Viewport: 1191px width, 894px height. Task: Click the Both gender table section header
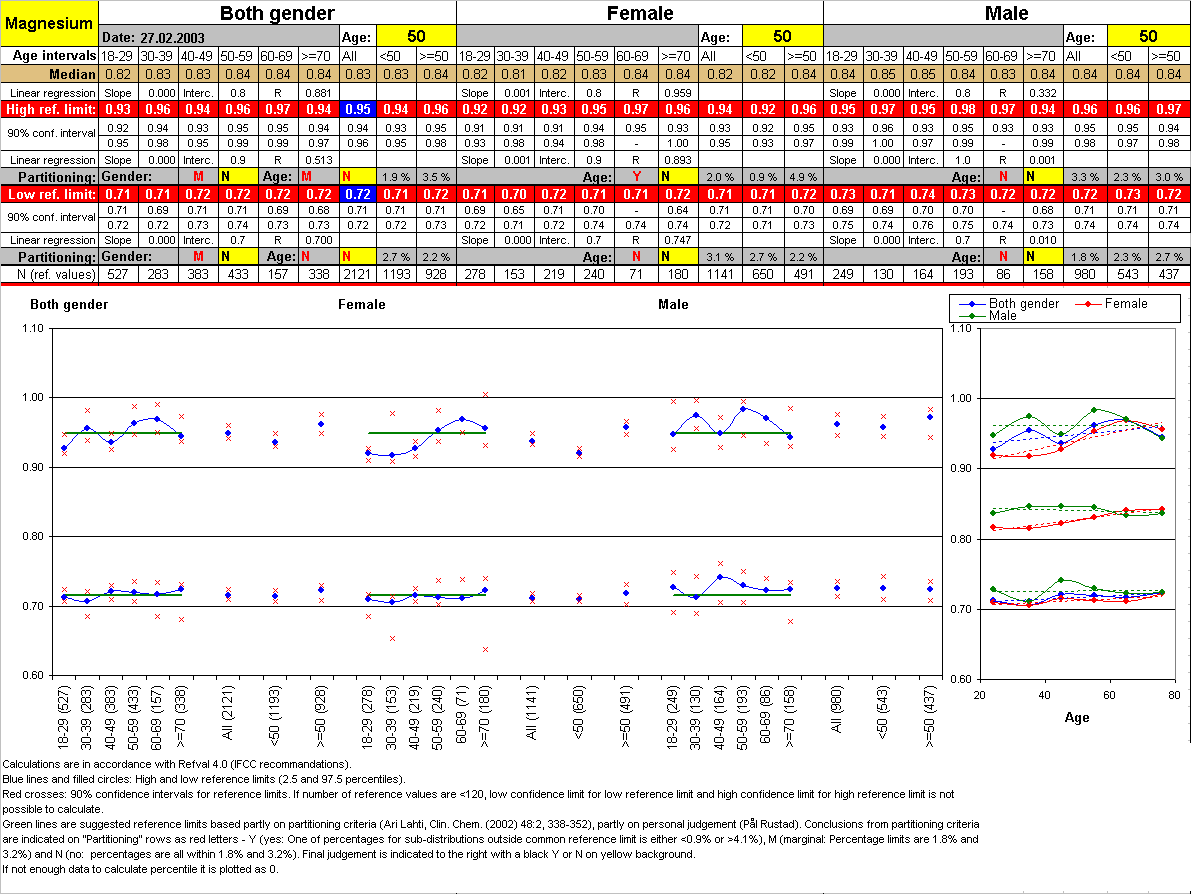coord(277,13)
